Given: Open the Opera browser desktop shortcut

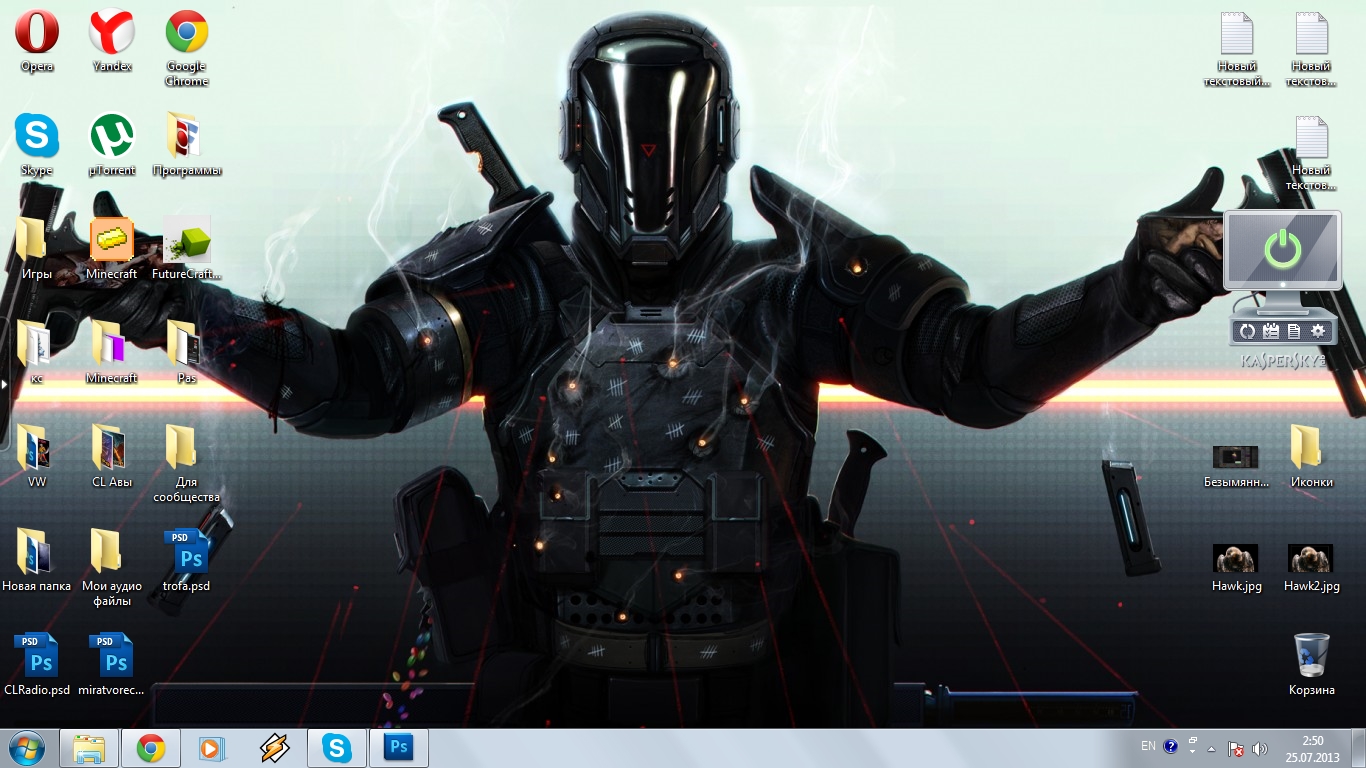Looking at the screenshot, I should pos(37,40).
